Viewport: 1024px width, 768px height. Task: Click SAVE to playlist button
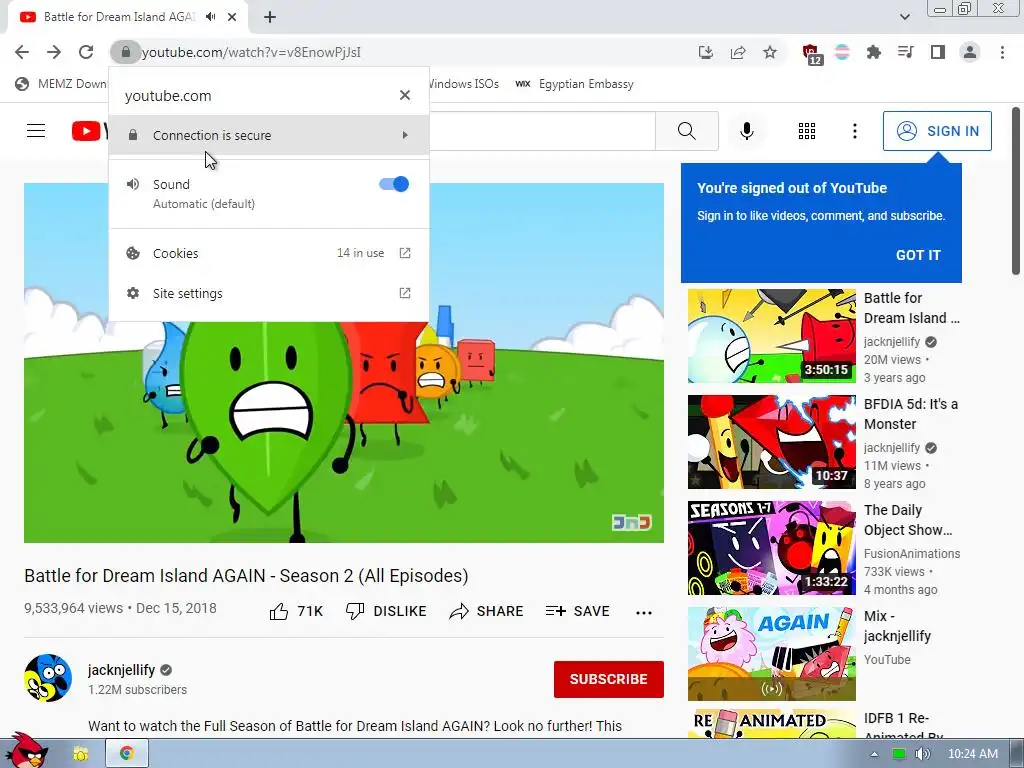[x=577, y=611]
